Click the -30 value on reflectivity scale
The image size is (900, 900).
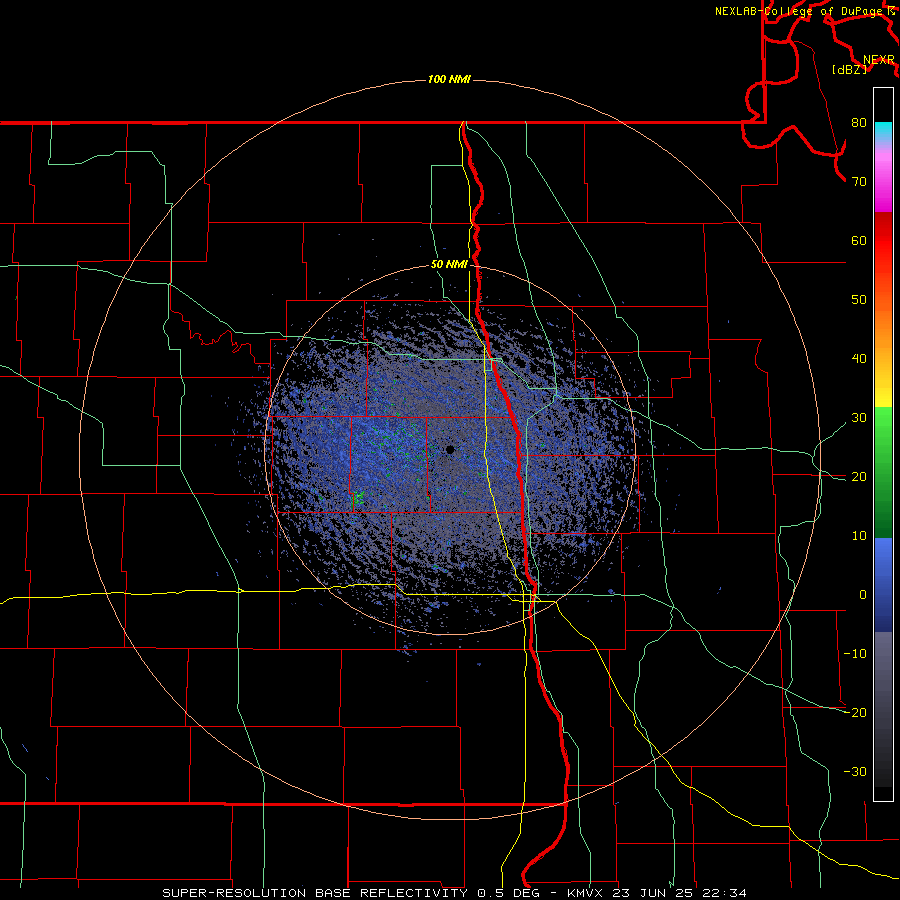[855, 772]
